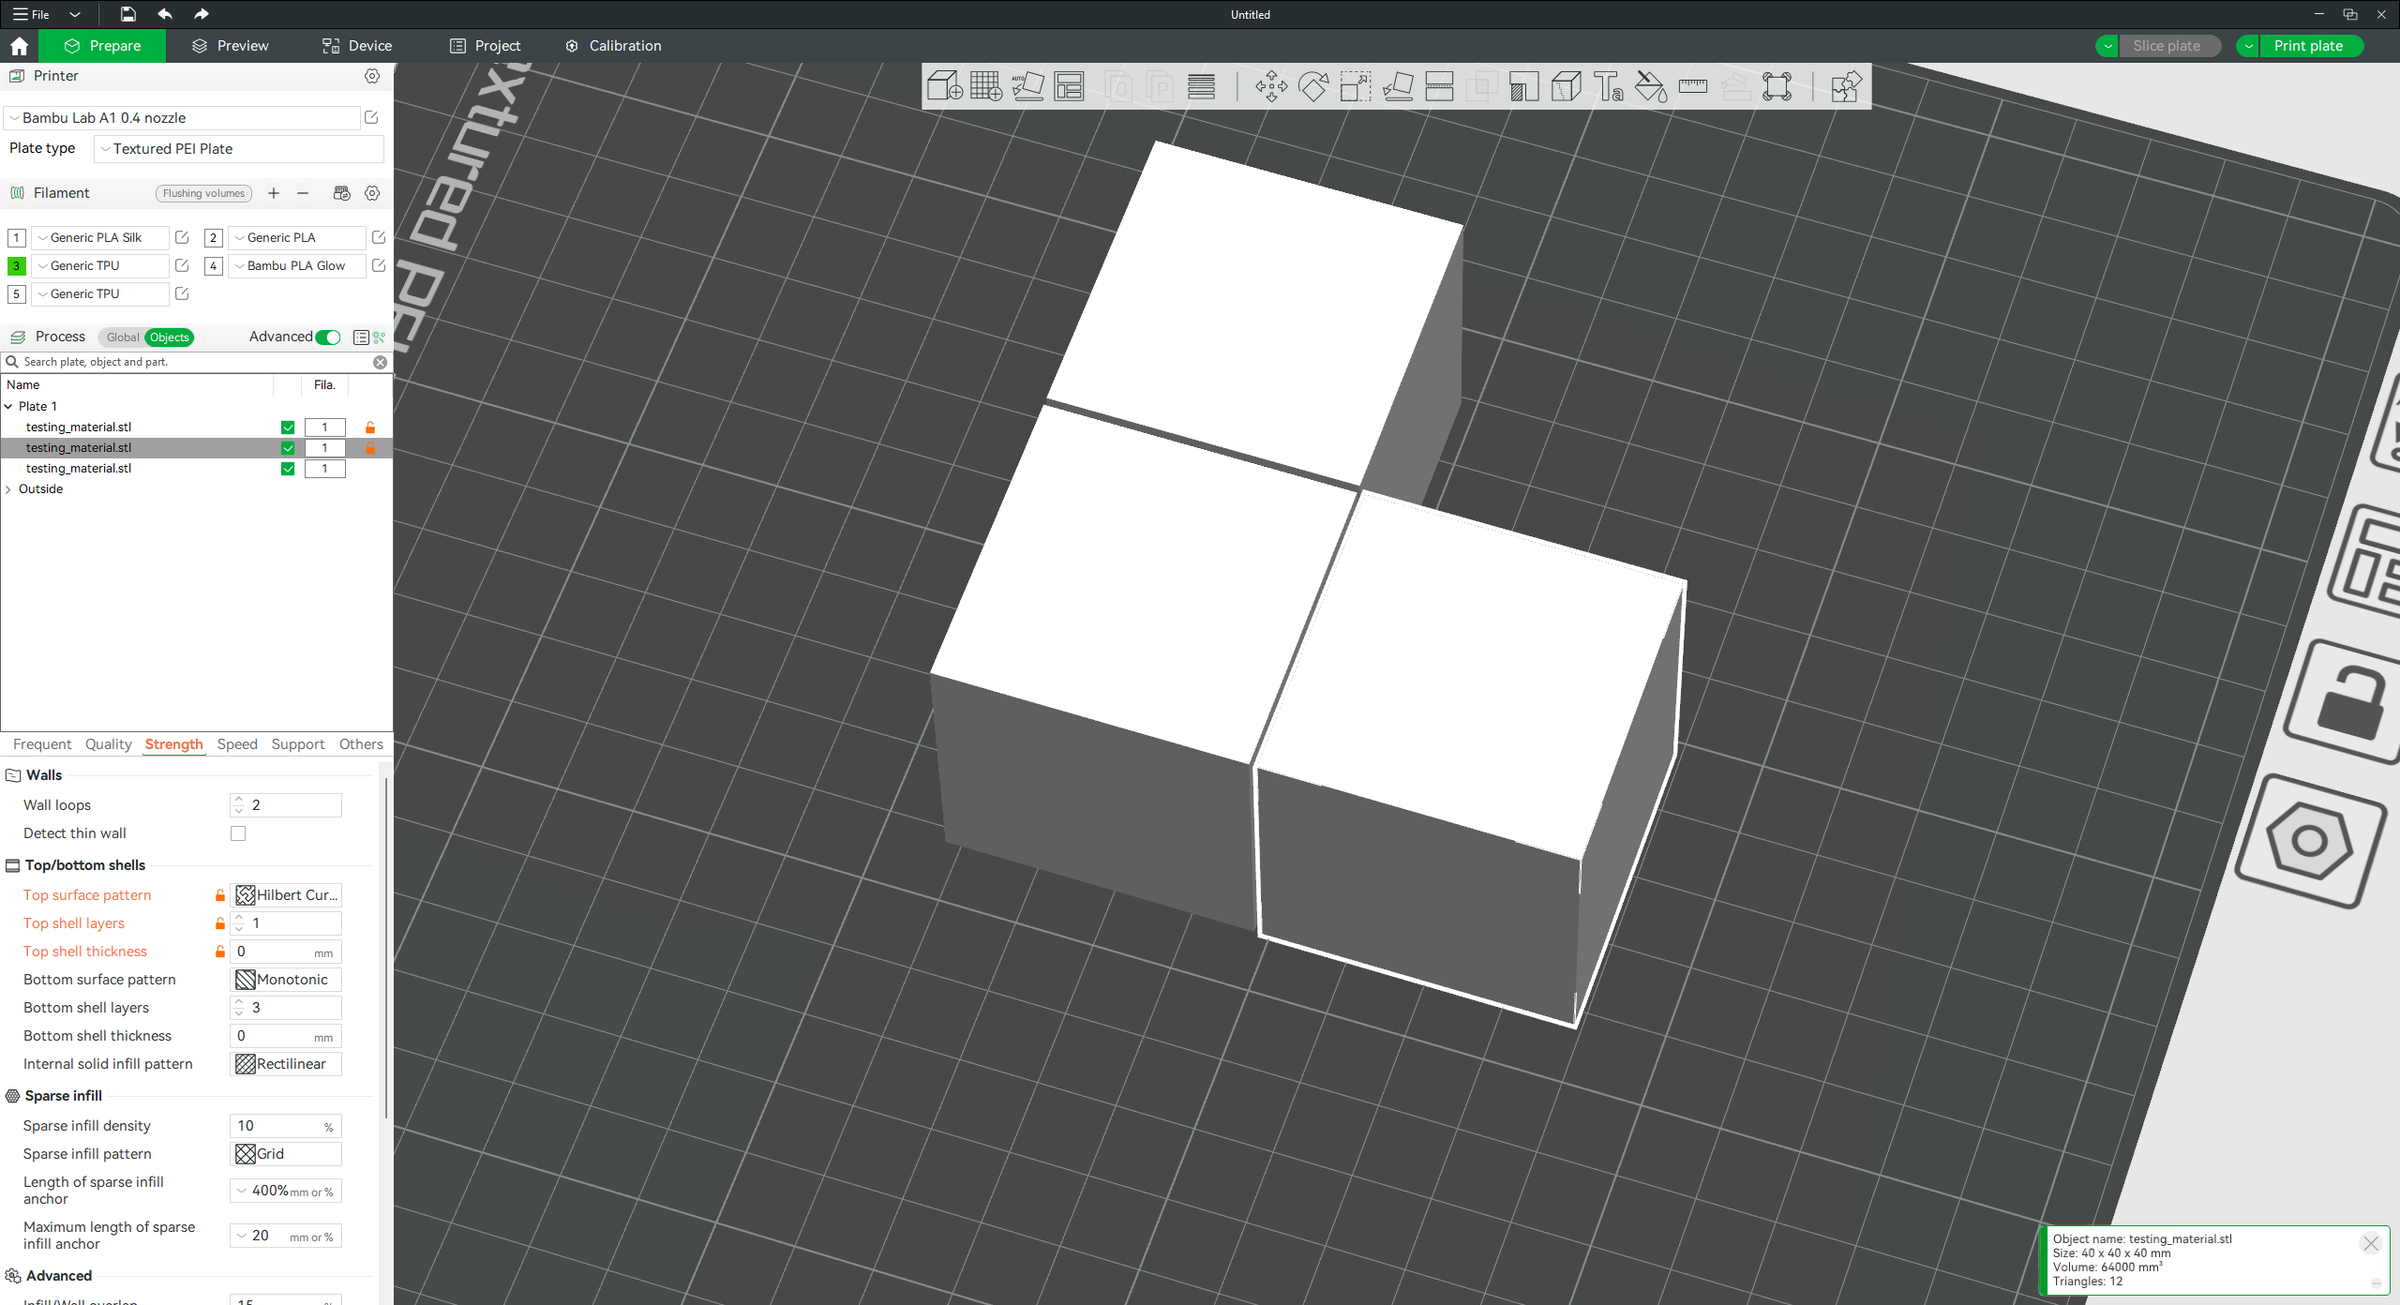This screenshot has width=2400, height=1305.
Task: Expand the Outside tree node
Action: 9,489
